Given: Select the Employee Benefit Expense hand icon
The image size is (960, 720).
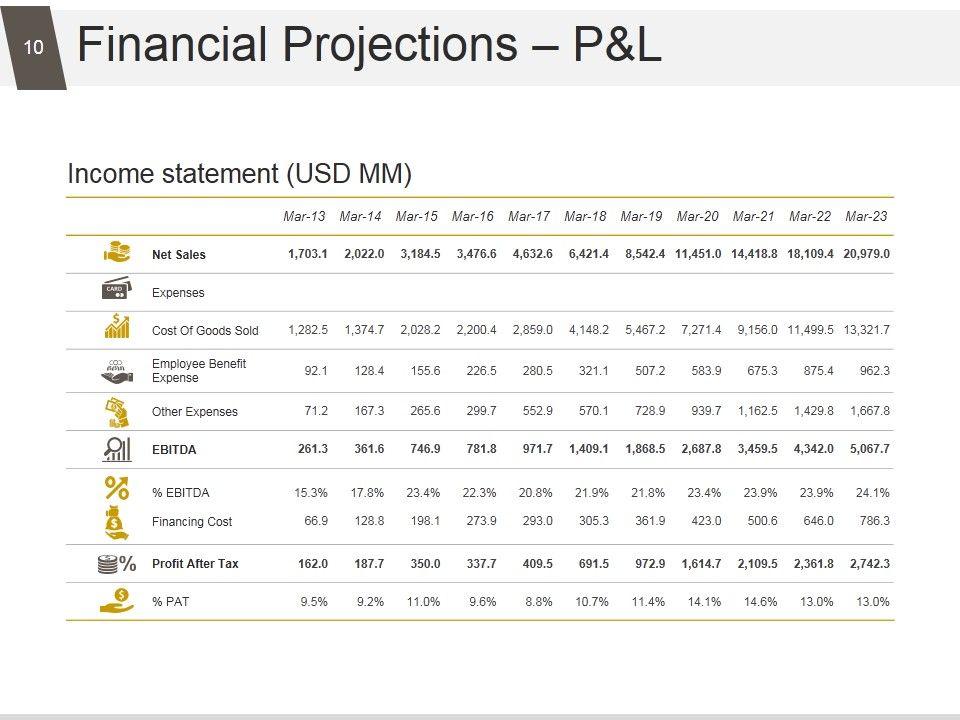Looking at the screenshot, I should [x=117, y=371].
